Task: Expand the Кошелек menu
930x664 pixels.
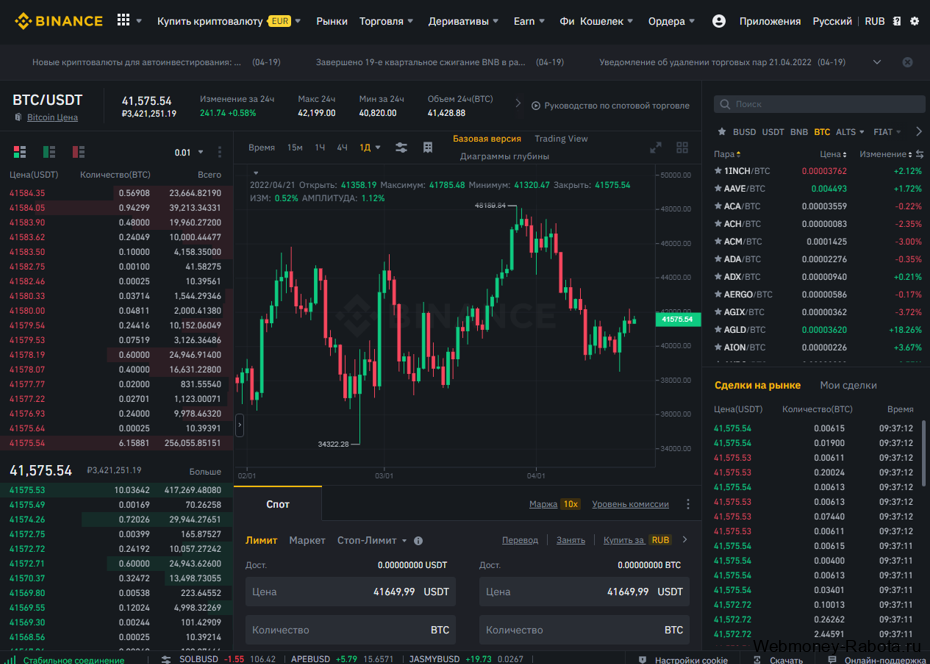Action: 607,21
